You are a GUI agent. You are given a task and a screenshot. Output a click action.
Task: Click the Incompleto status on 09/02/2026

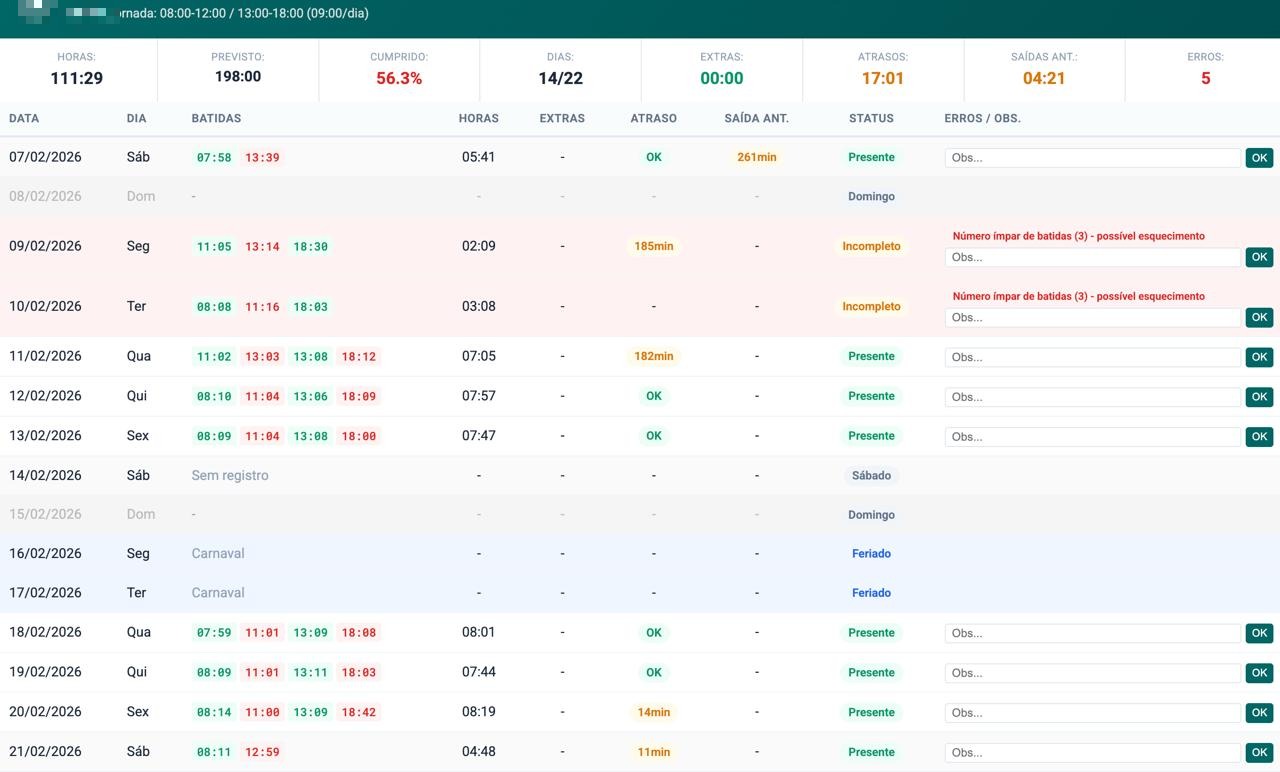[871, 246]
